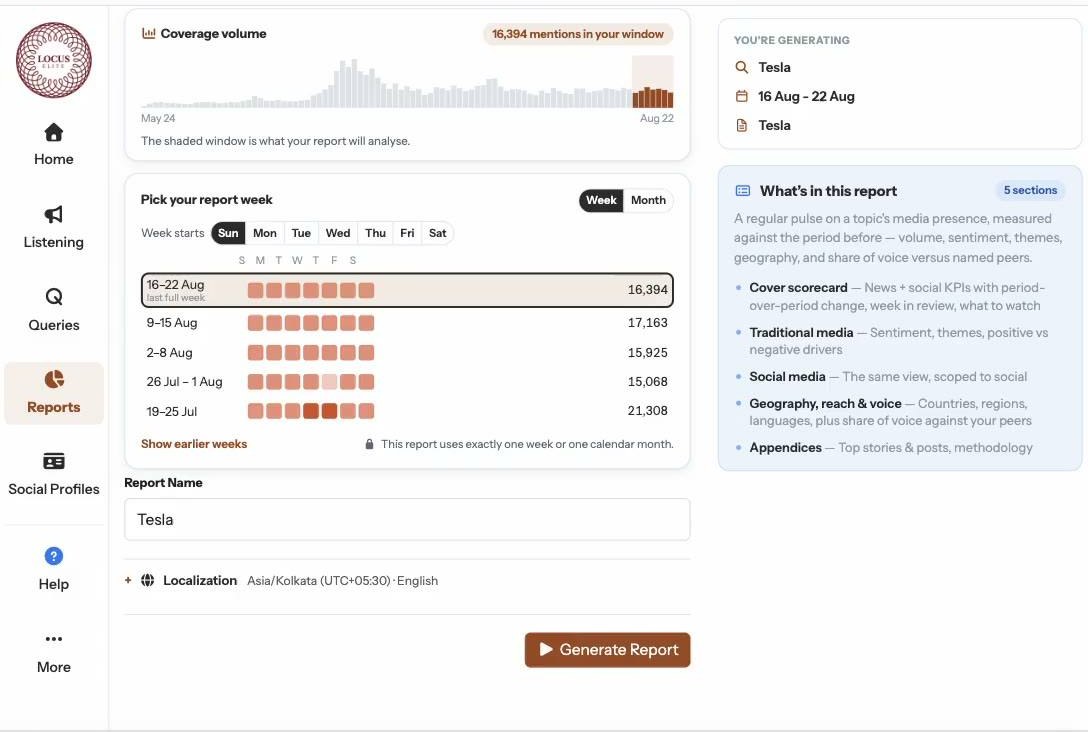
Task: Open the Reports menu label
Action: (53, 407)
